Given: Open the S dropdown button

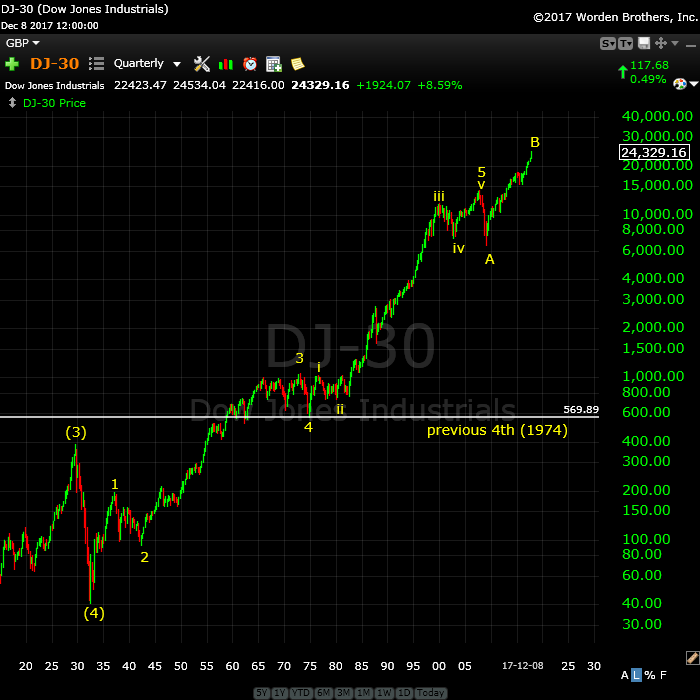Looking at the screenshot, I should point(608,43).
